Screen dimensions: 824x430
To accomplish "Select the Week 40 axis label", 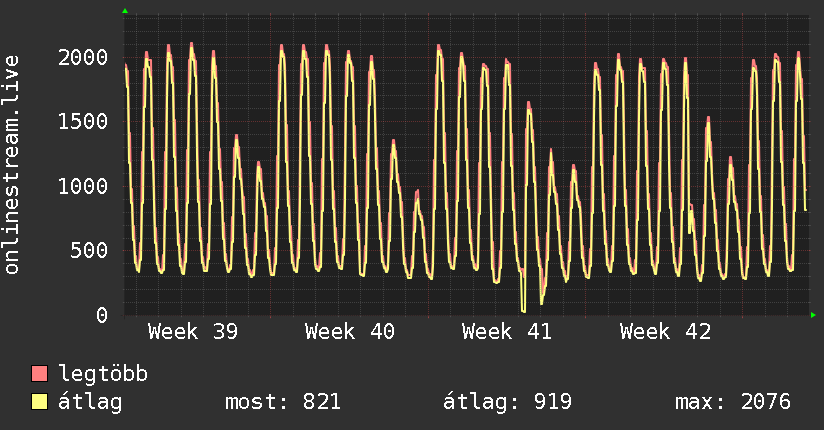I will [x=350, y=332].
